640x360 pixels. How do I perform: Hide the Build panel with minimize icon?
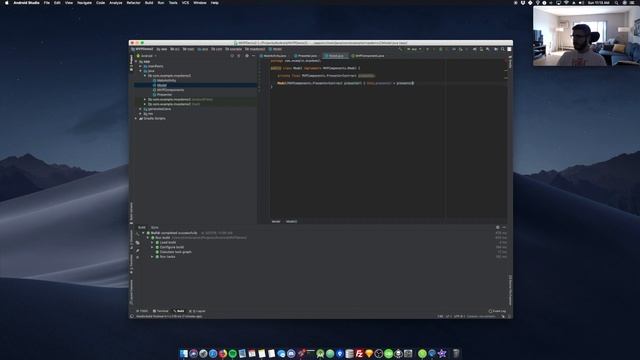click(504, 227)
